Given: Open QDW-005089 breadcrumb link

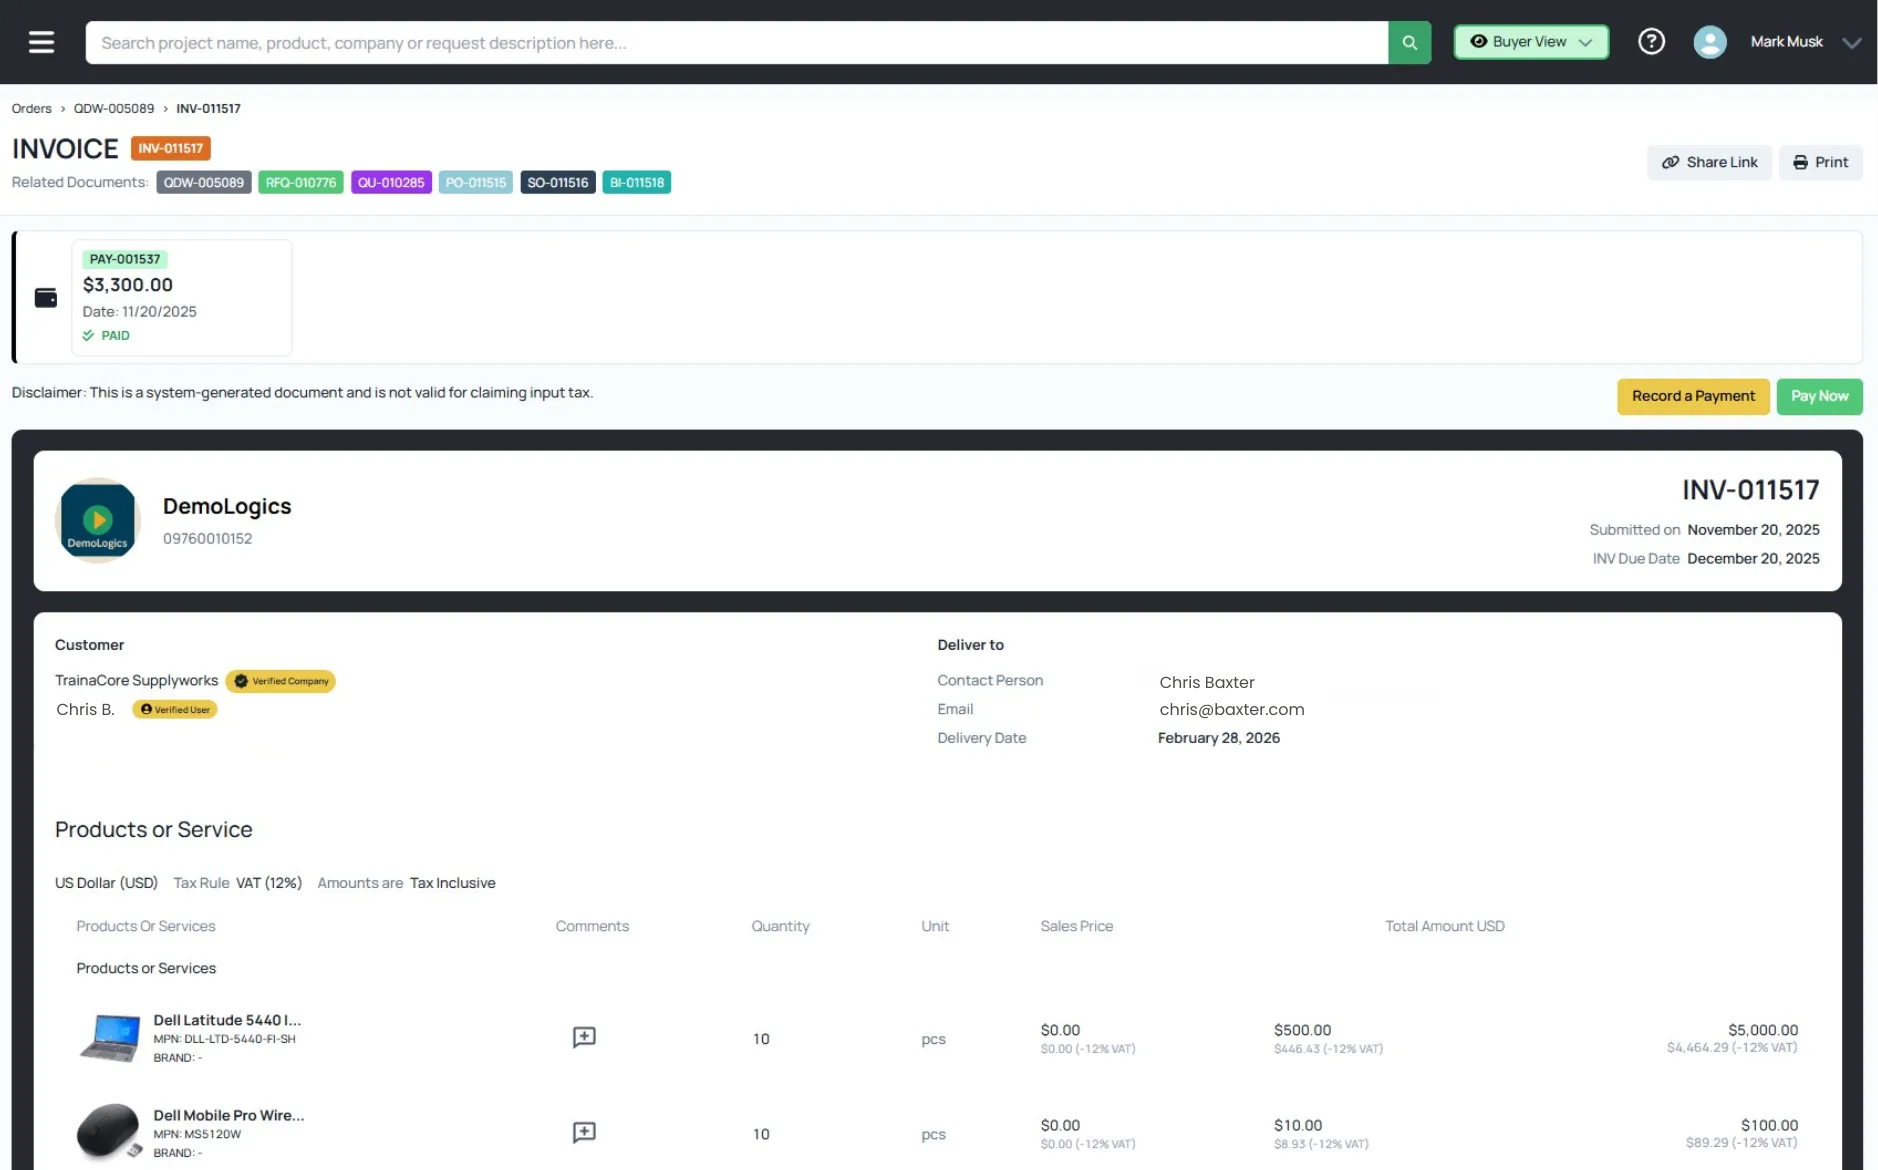Looking at the screenshot, I should [x=114, y=108].
